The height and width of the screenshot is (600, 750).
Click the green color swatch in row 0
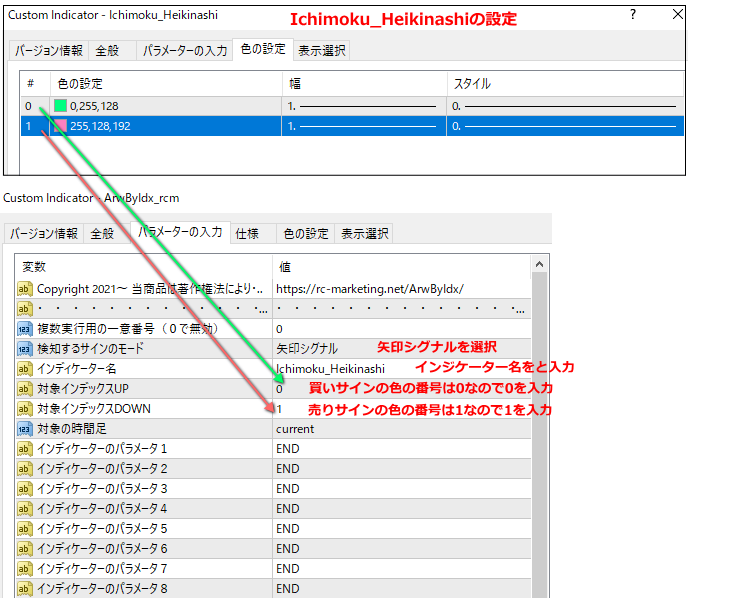click(60, 105)
